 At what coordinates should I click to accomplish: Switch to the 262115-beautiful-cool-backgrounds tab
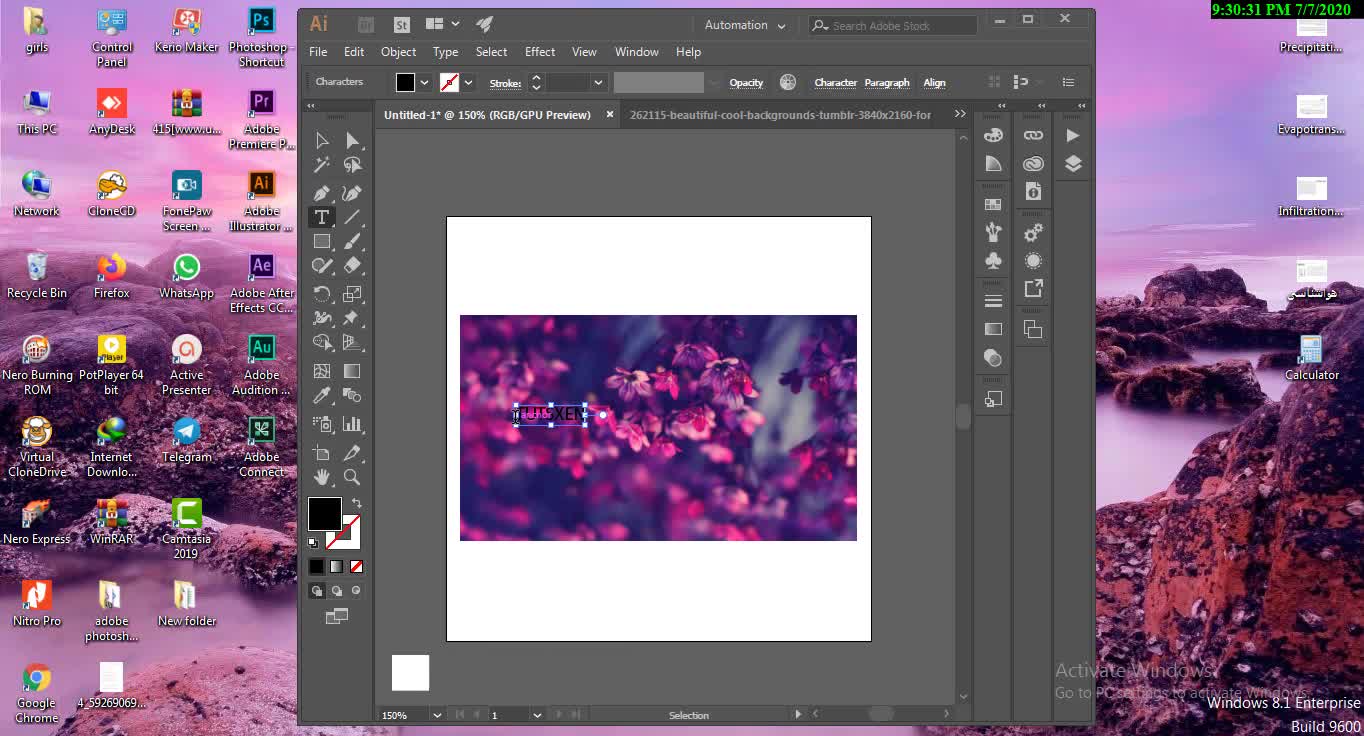coord(780,115)
